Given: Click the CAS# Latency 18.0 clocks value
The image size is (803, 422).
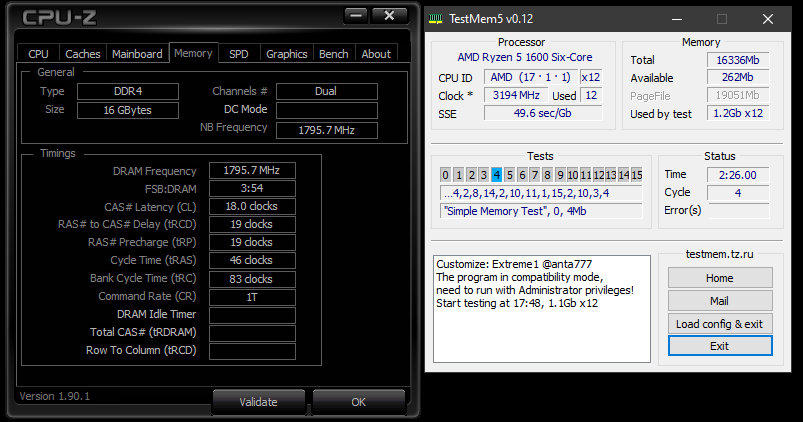Looking at the screenshot, I should click(x=252, y=206).
